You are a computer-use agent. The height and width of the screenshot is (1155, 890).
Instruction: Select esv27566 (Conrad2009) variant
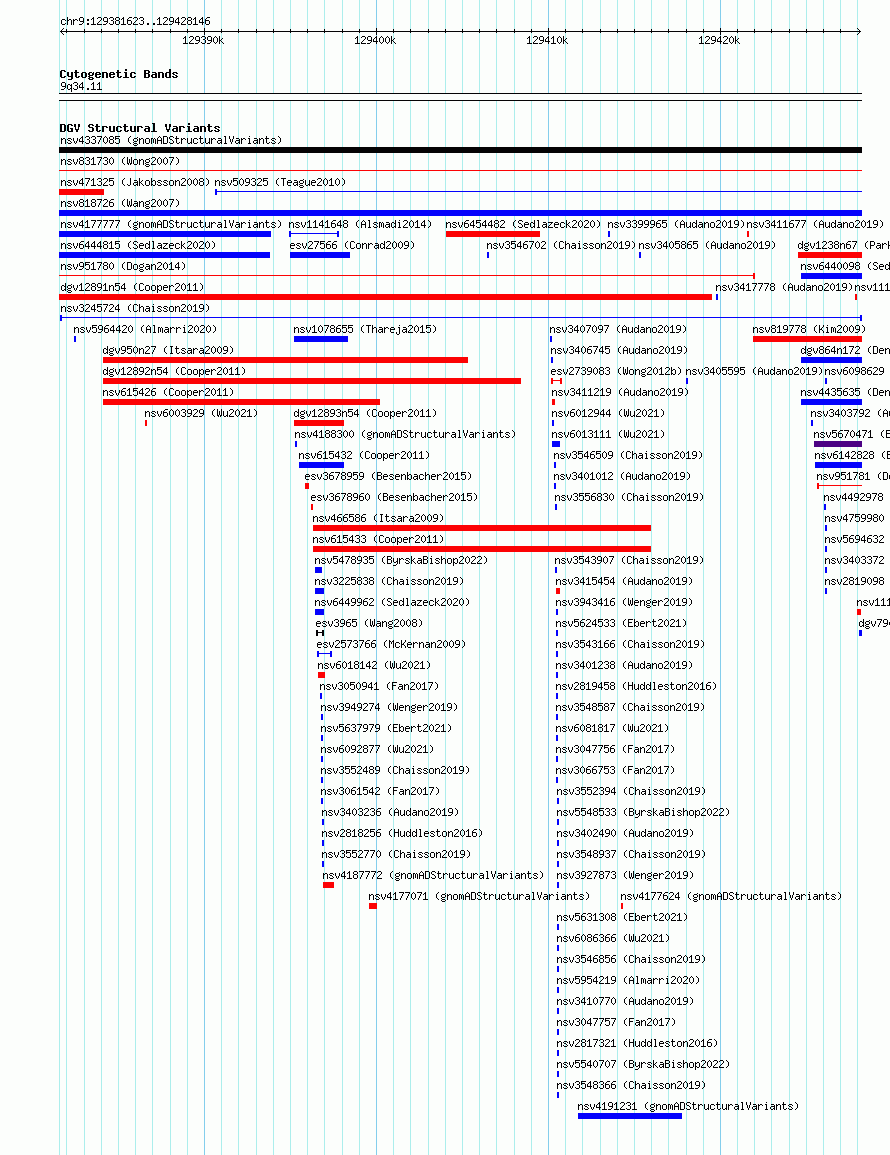coord(352,245)
